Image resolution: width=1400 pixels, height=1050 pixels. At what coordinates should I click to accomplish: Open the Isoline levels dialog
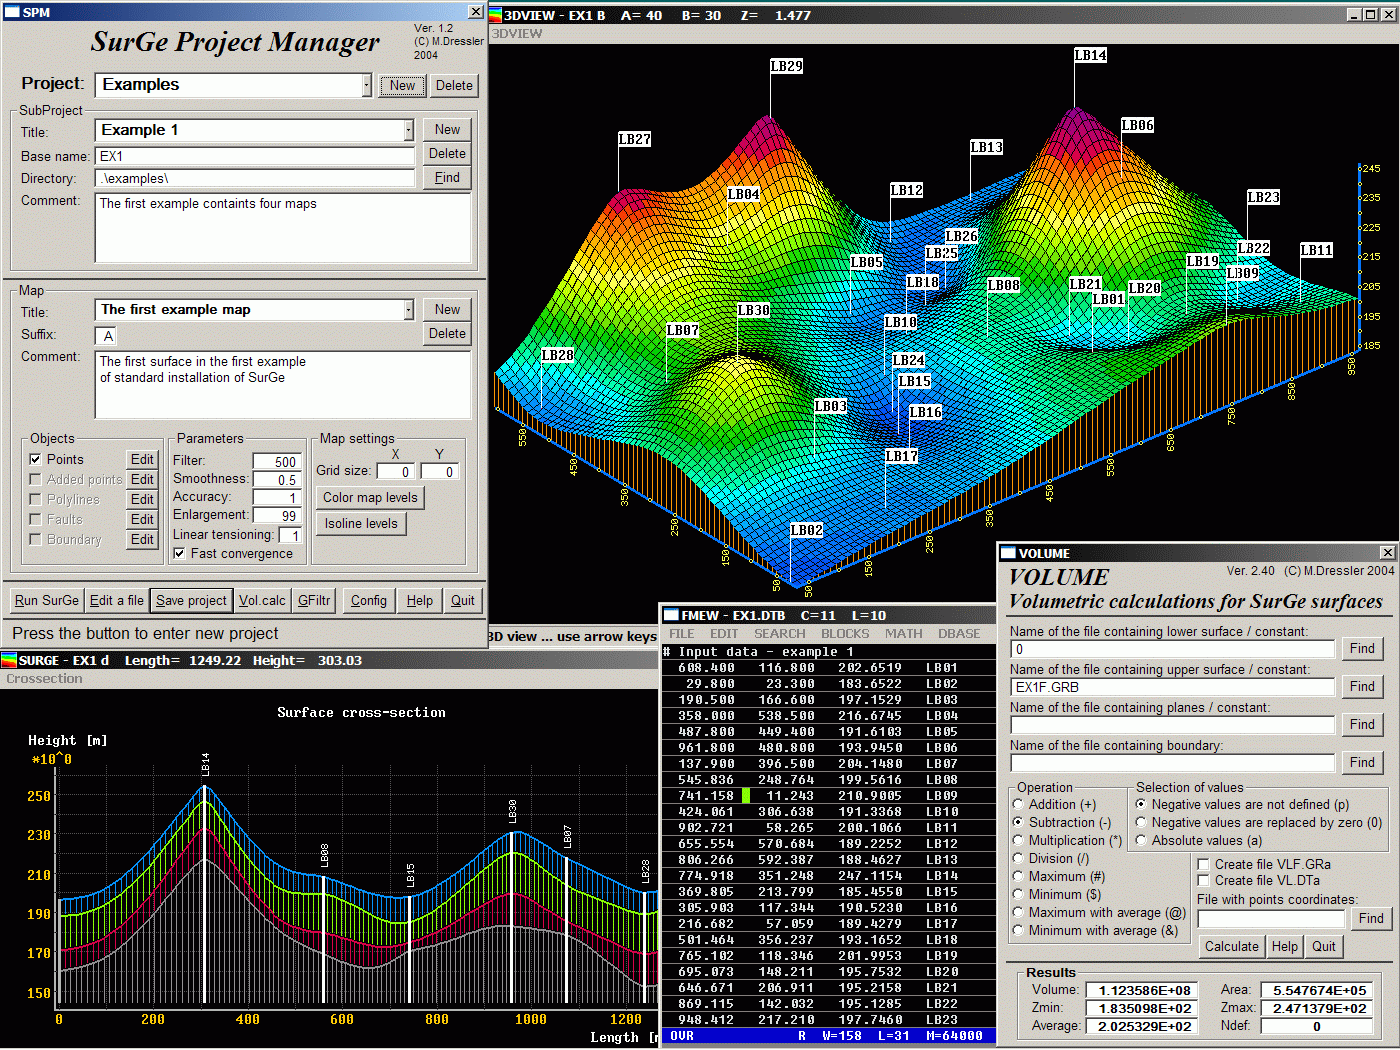tap(361, 523)
